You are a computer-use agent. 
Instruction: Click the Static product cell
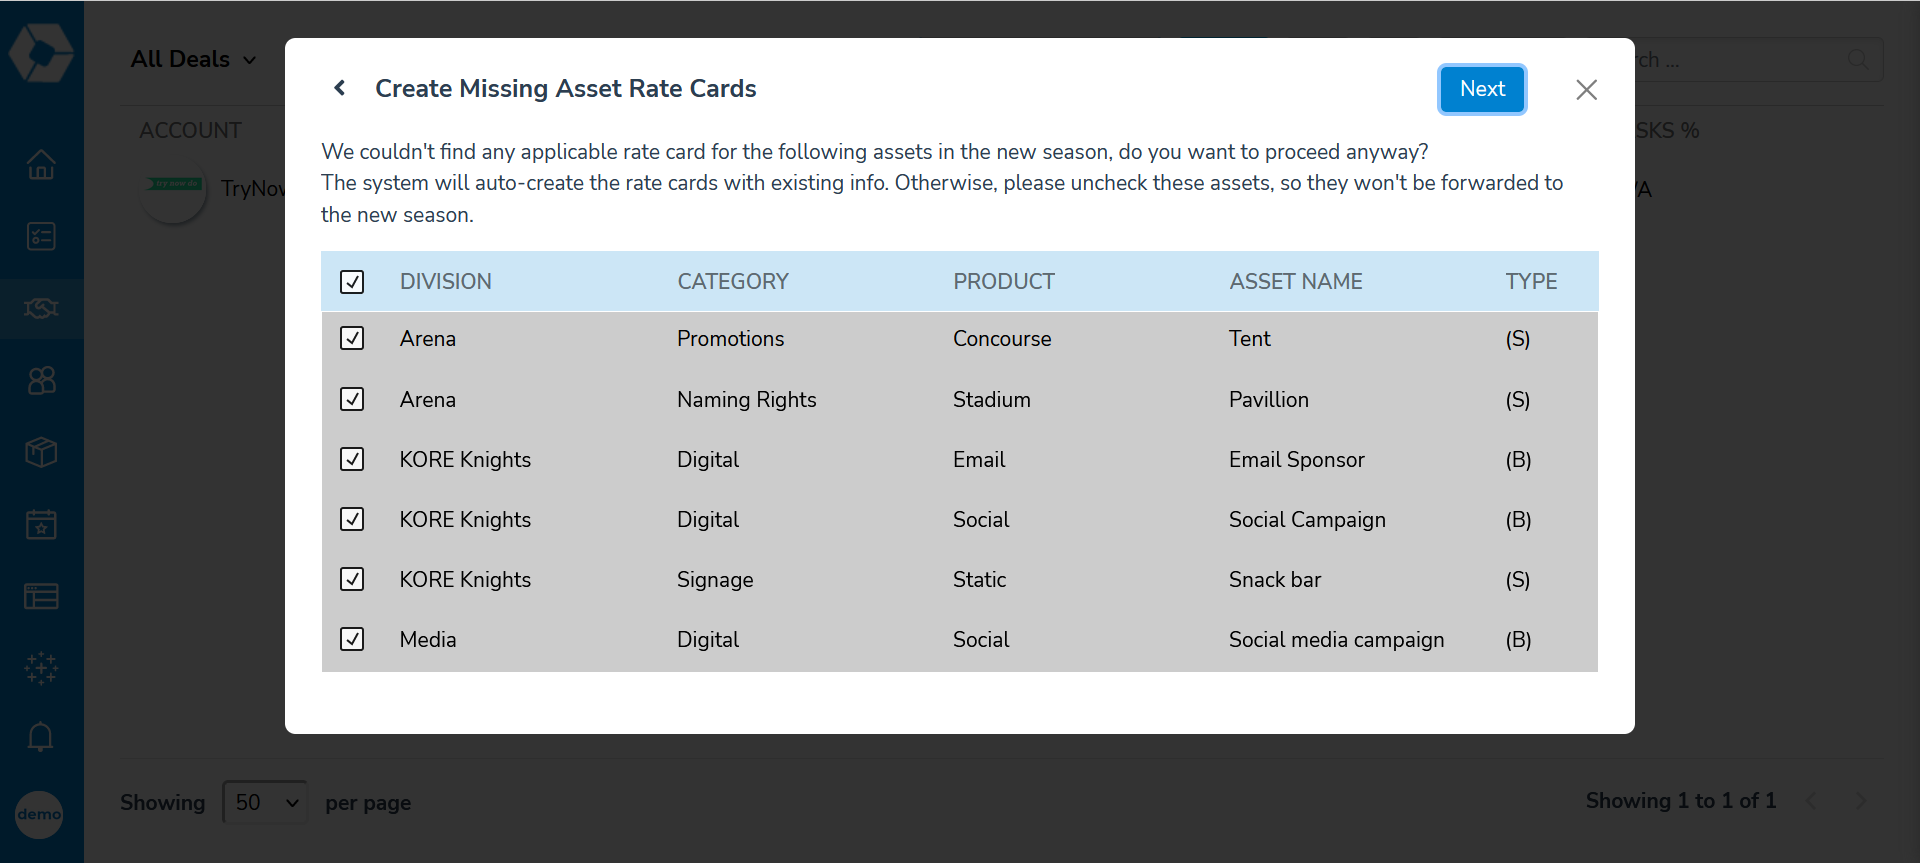click(980, 580)
